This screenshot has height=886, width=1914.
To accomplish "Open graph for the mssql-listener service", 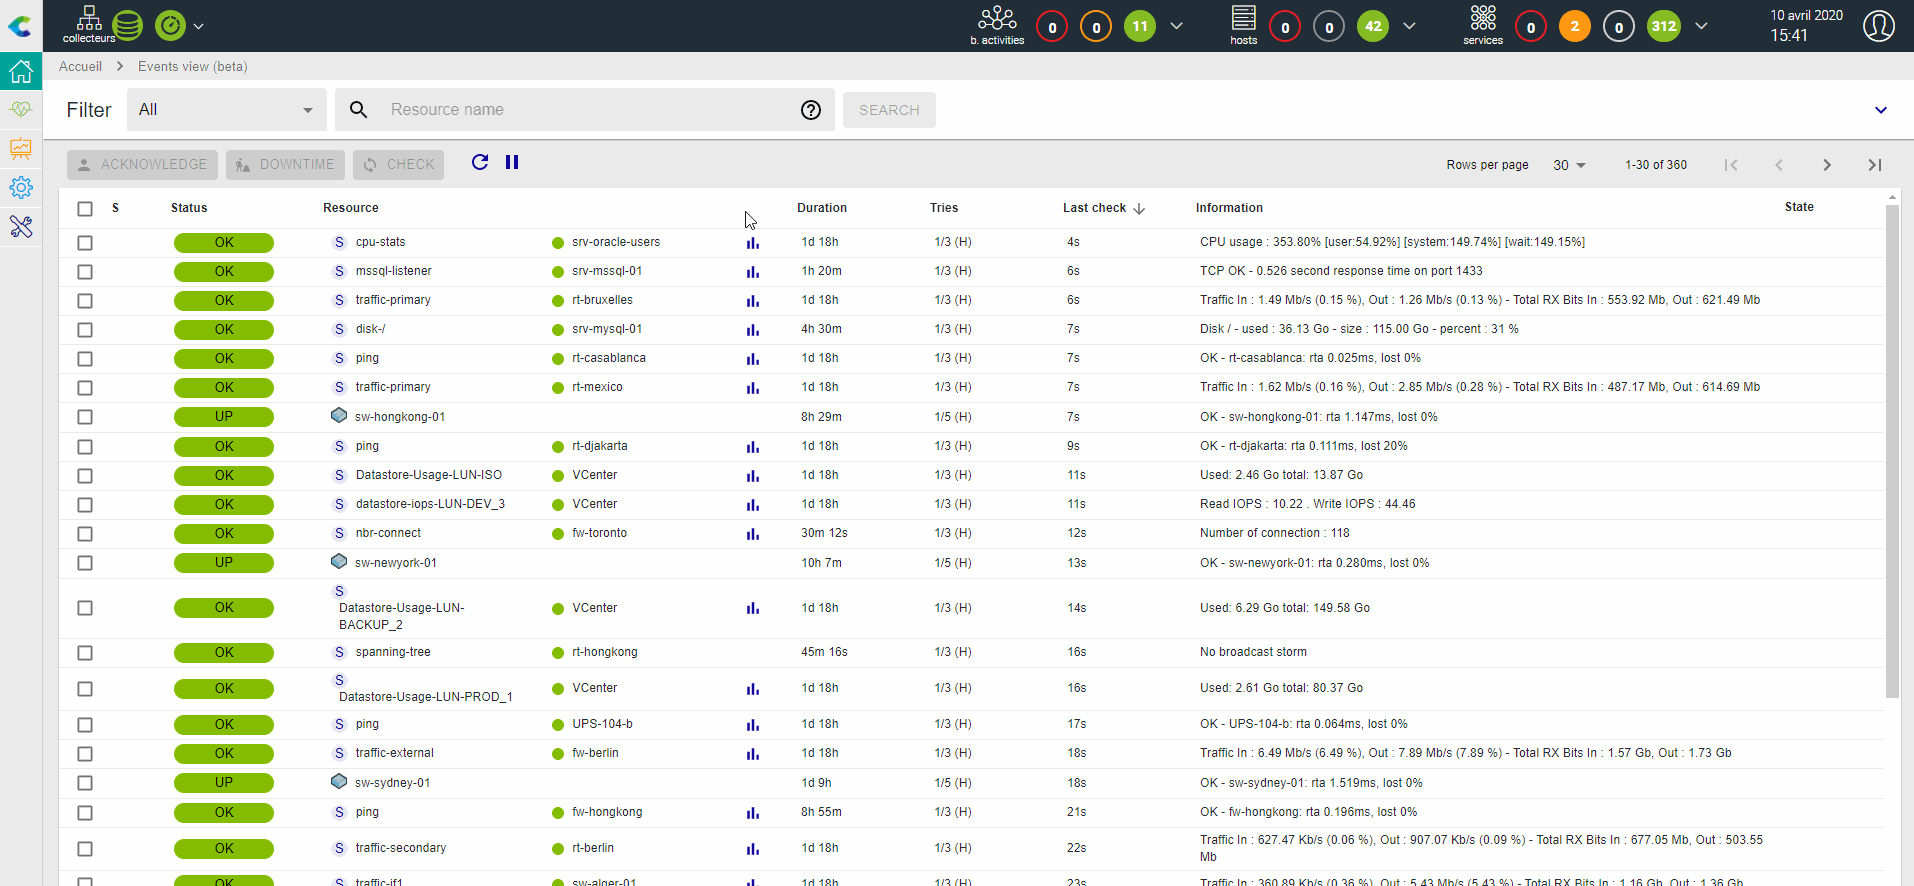I will pos(753,272).
